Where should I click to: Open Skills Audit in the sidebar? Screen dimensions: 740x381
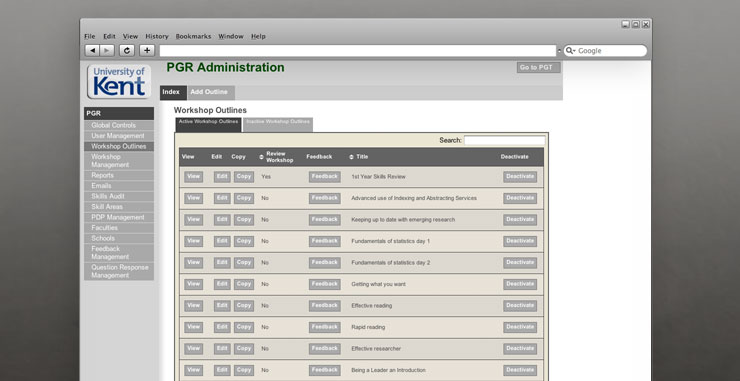[x=119, y=196]
